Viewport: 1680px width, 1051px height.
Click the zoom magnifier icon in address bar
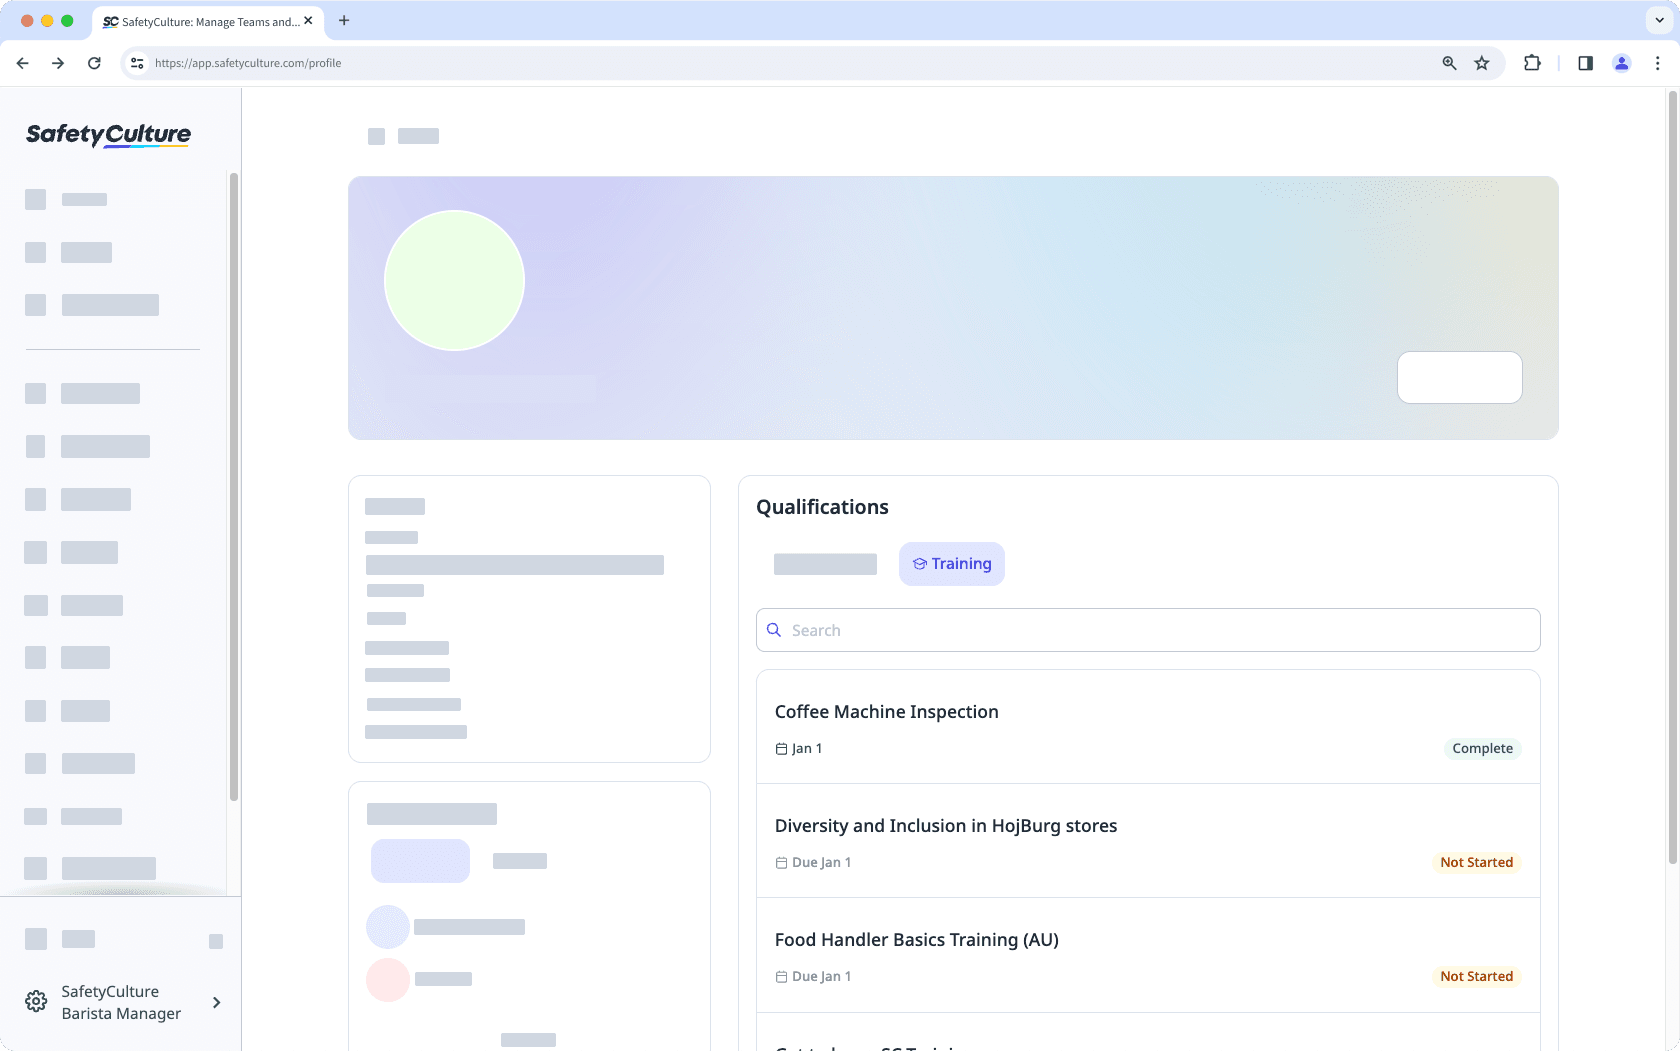coord(1449,63)
